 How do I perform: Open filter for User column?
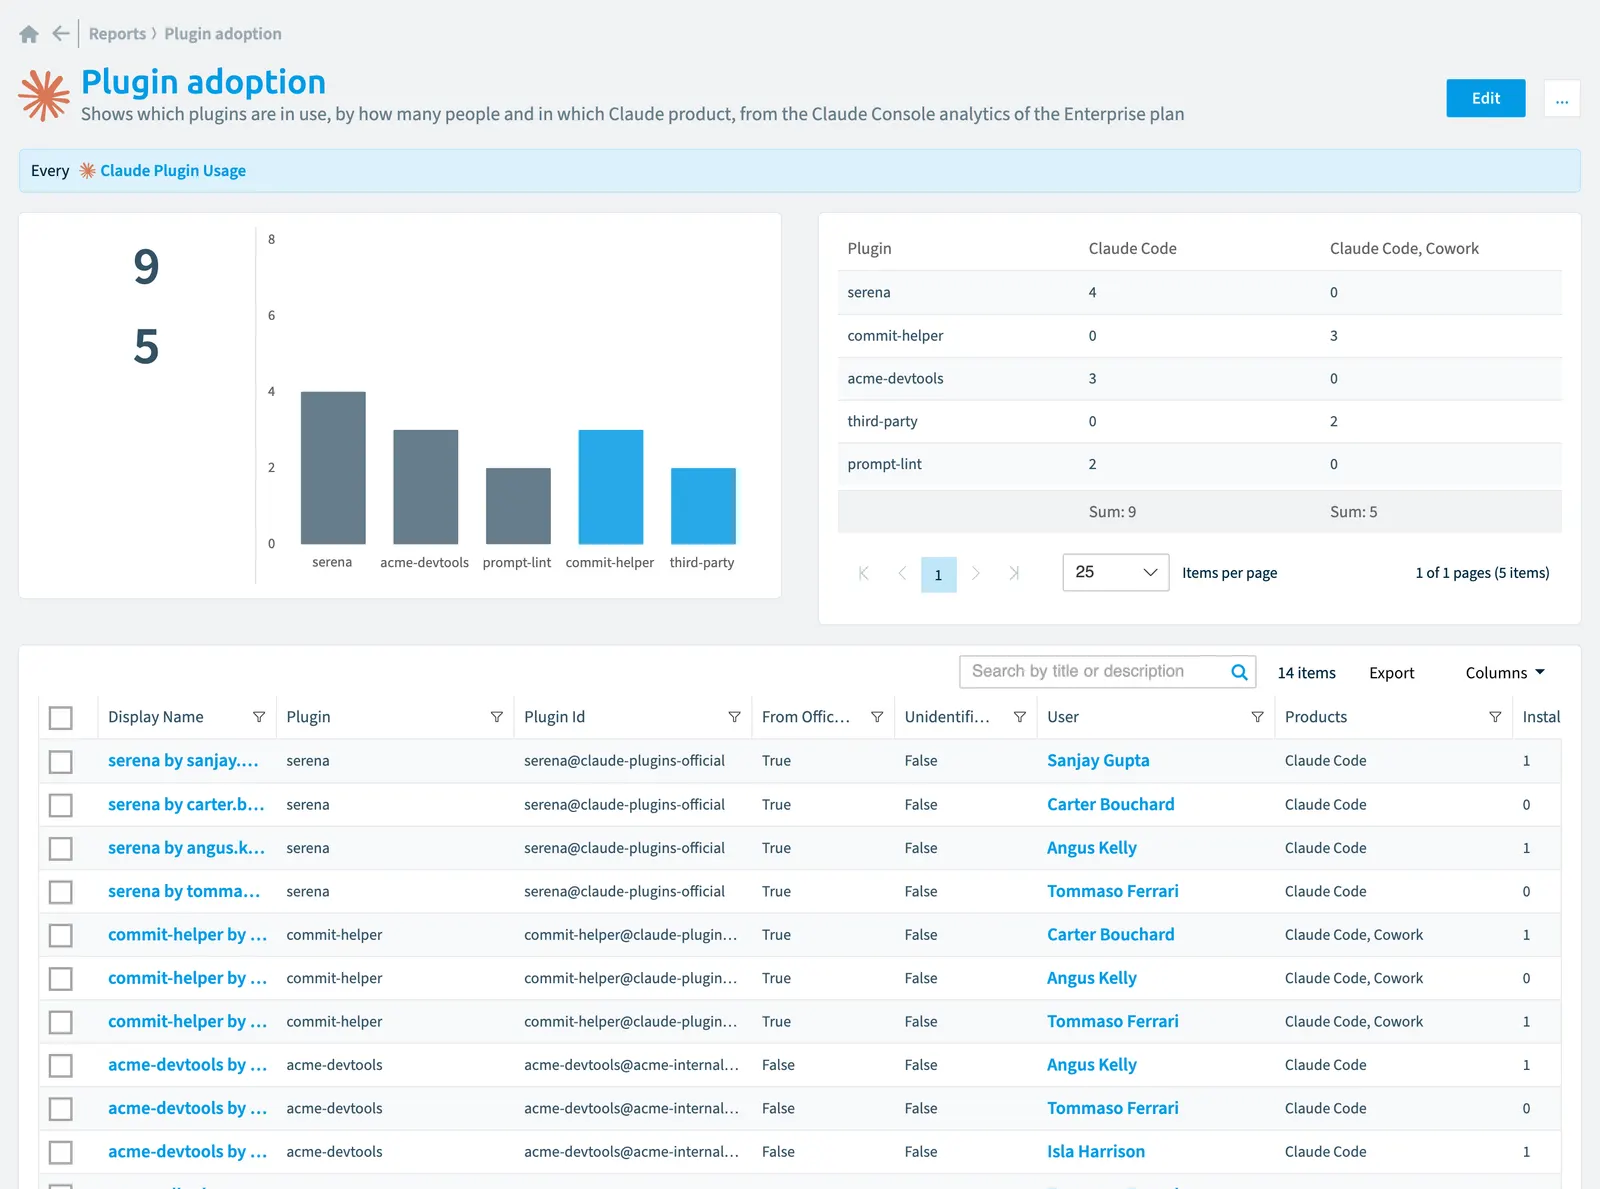(x=1257, y=717)
